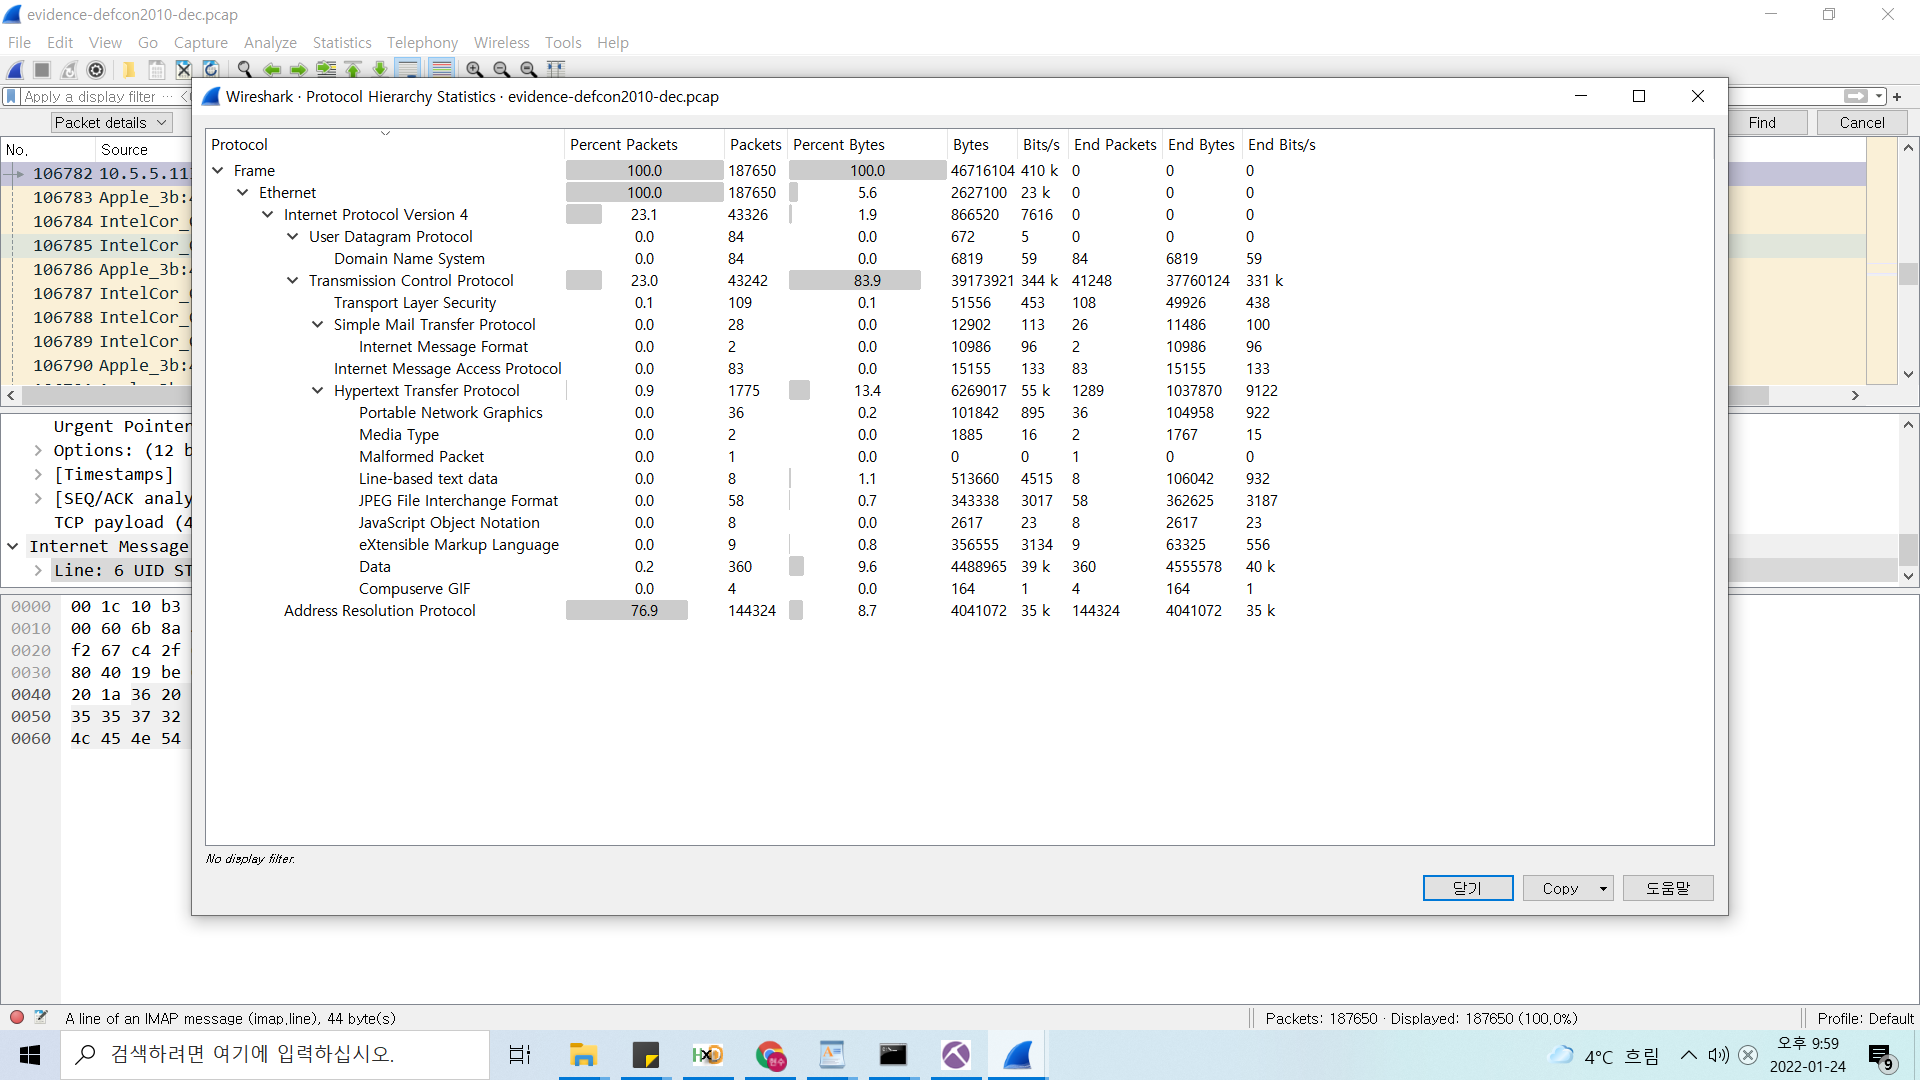Viewport: 1920px width, 1080px height.
Task: Collapse Transmission Control Protocol row
Action: click(x=293, y=281)
